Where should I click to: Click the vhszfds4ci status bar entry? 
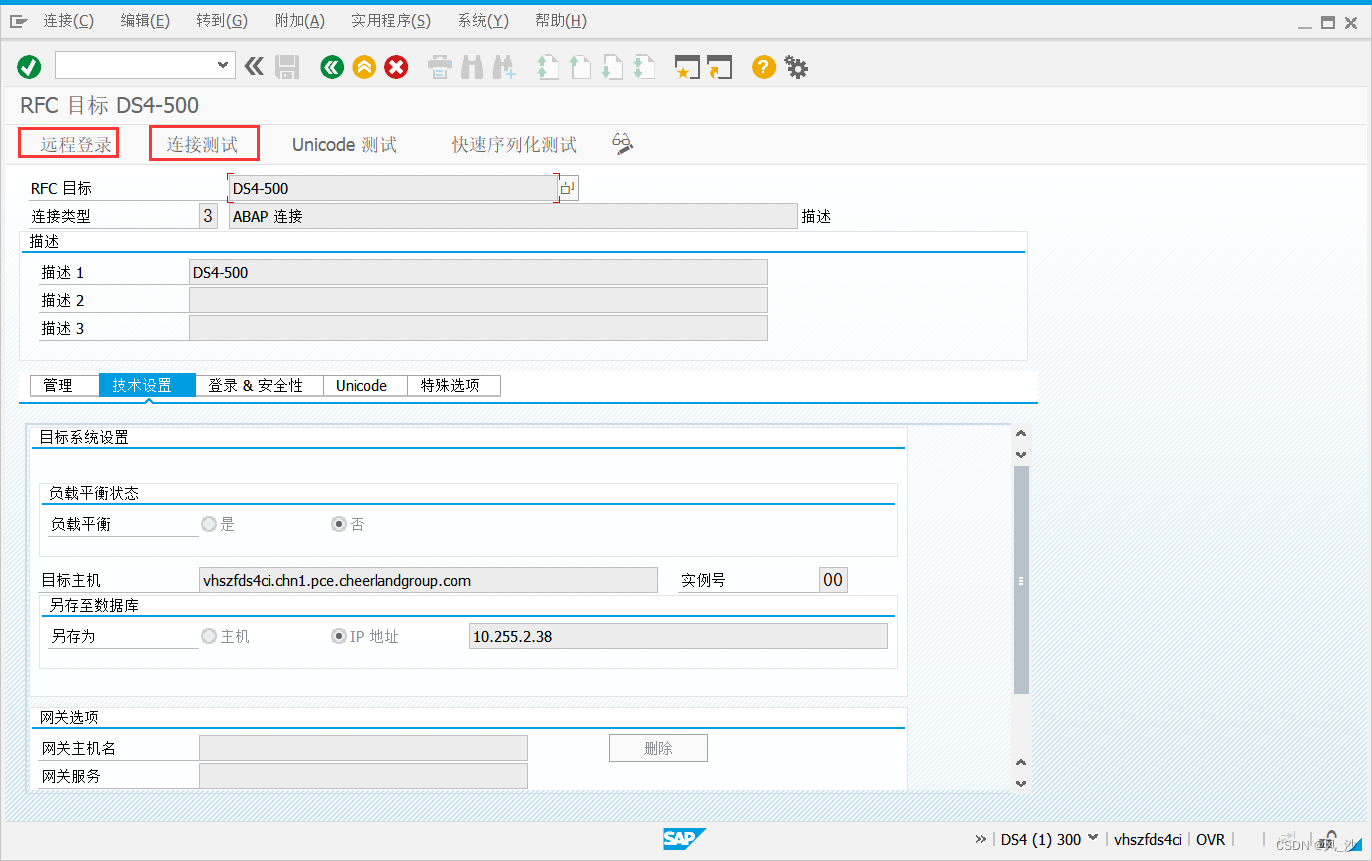click(1148, 839)
